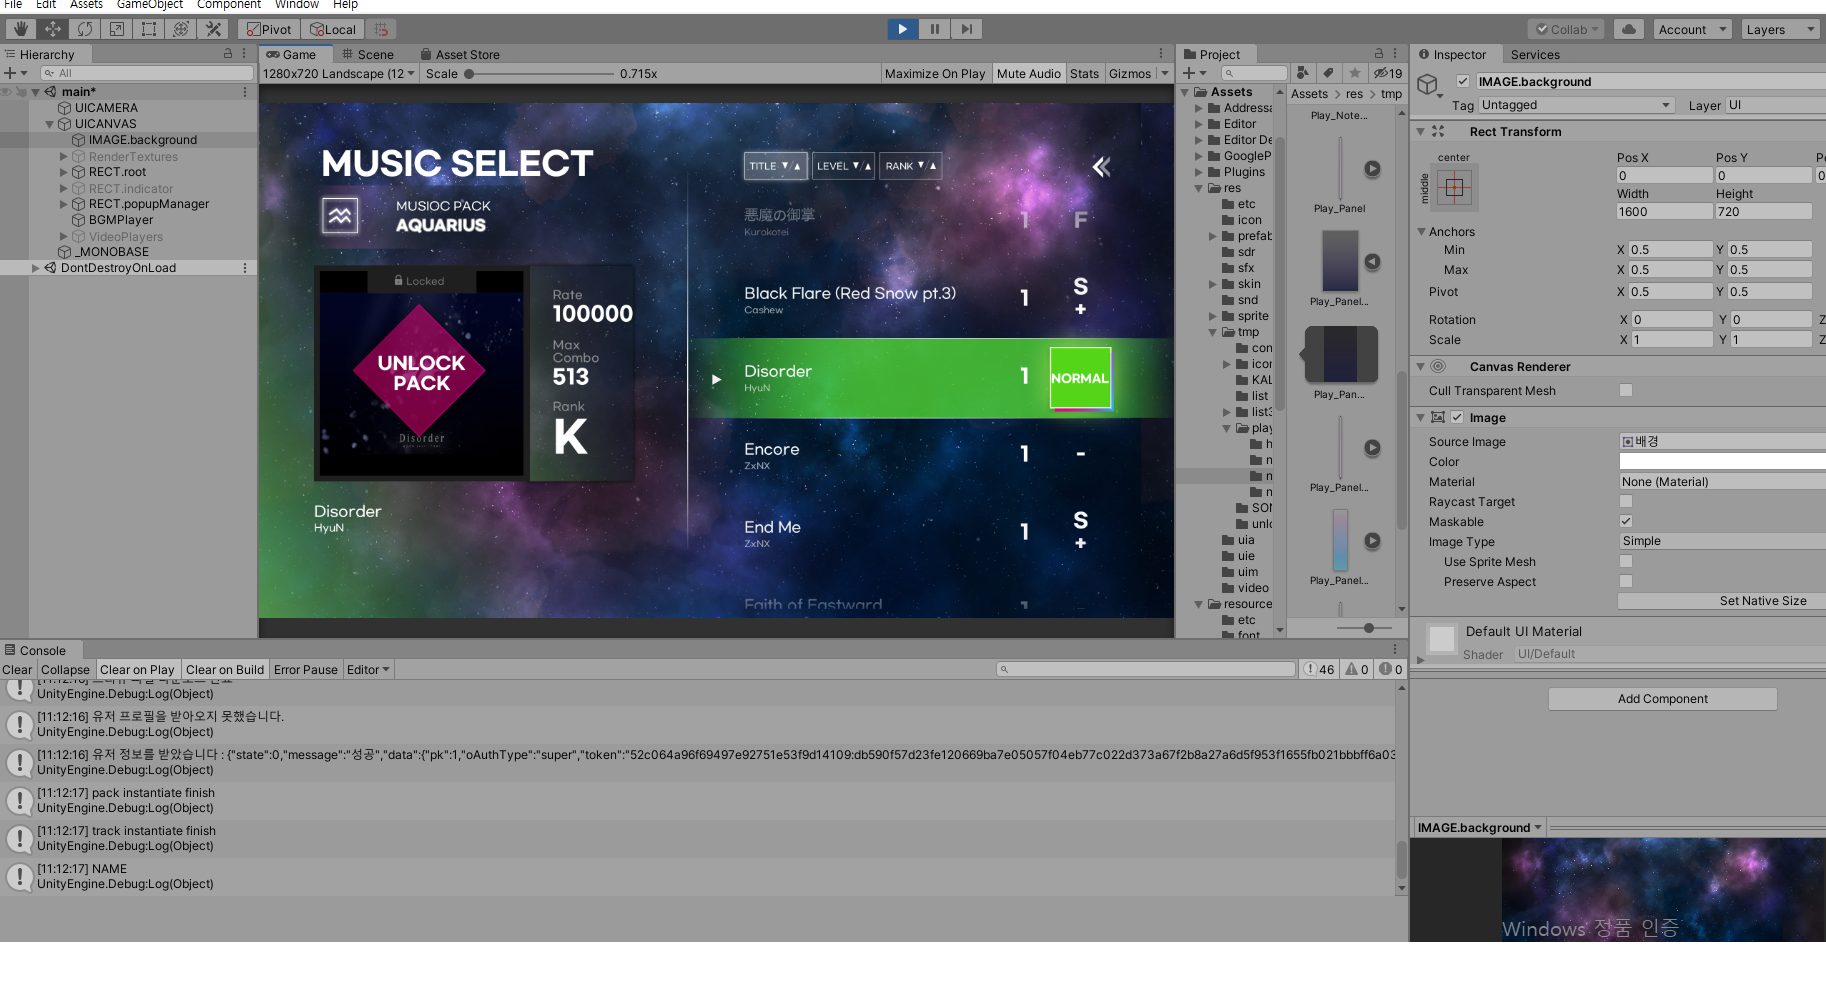The height and width of the screenshot is (996, 1826).
Task: Disable the Maskable checkbox
Action: (x=1626, y=522)
